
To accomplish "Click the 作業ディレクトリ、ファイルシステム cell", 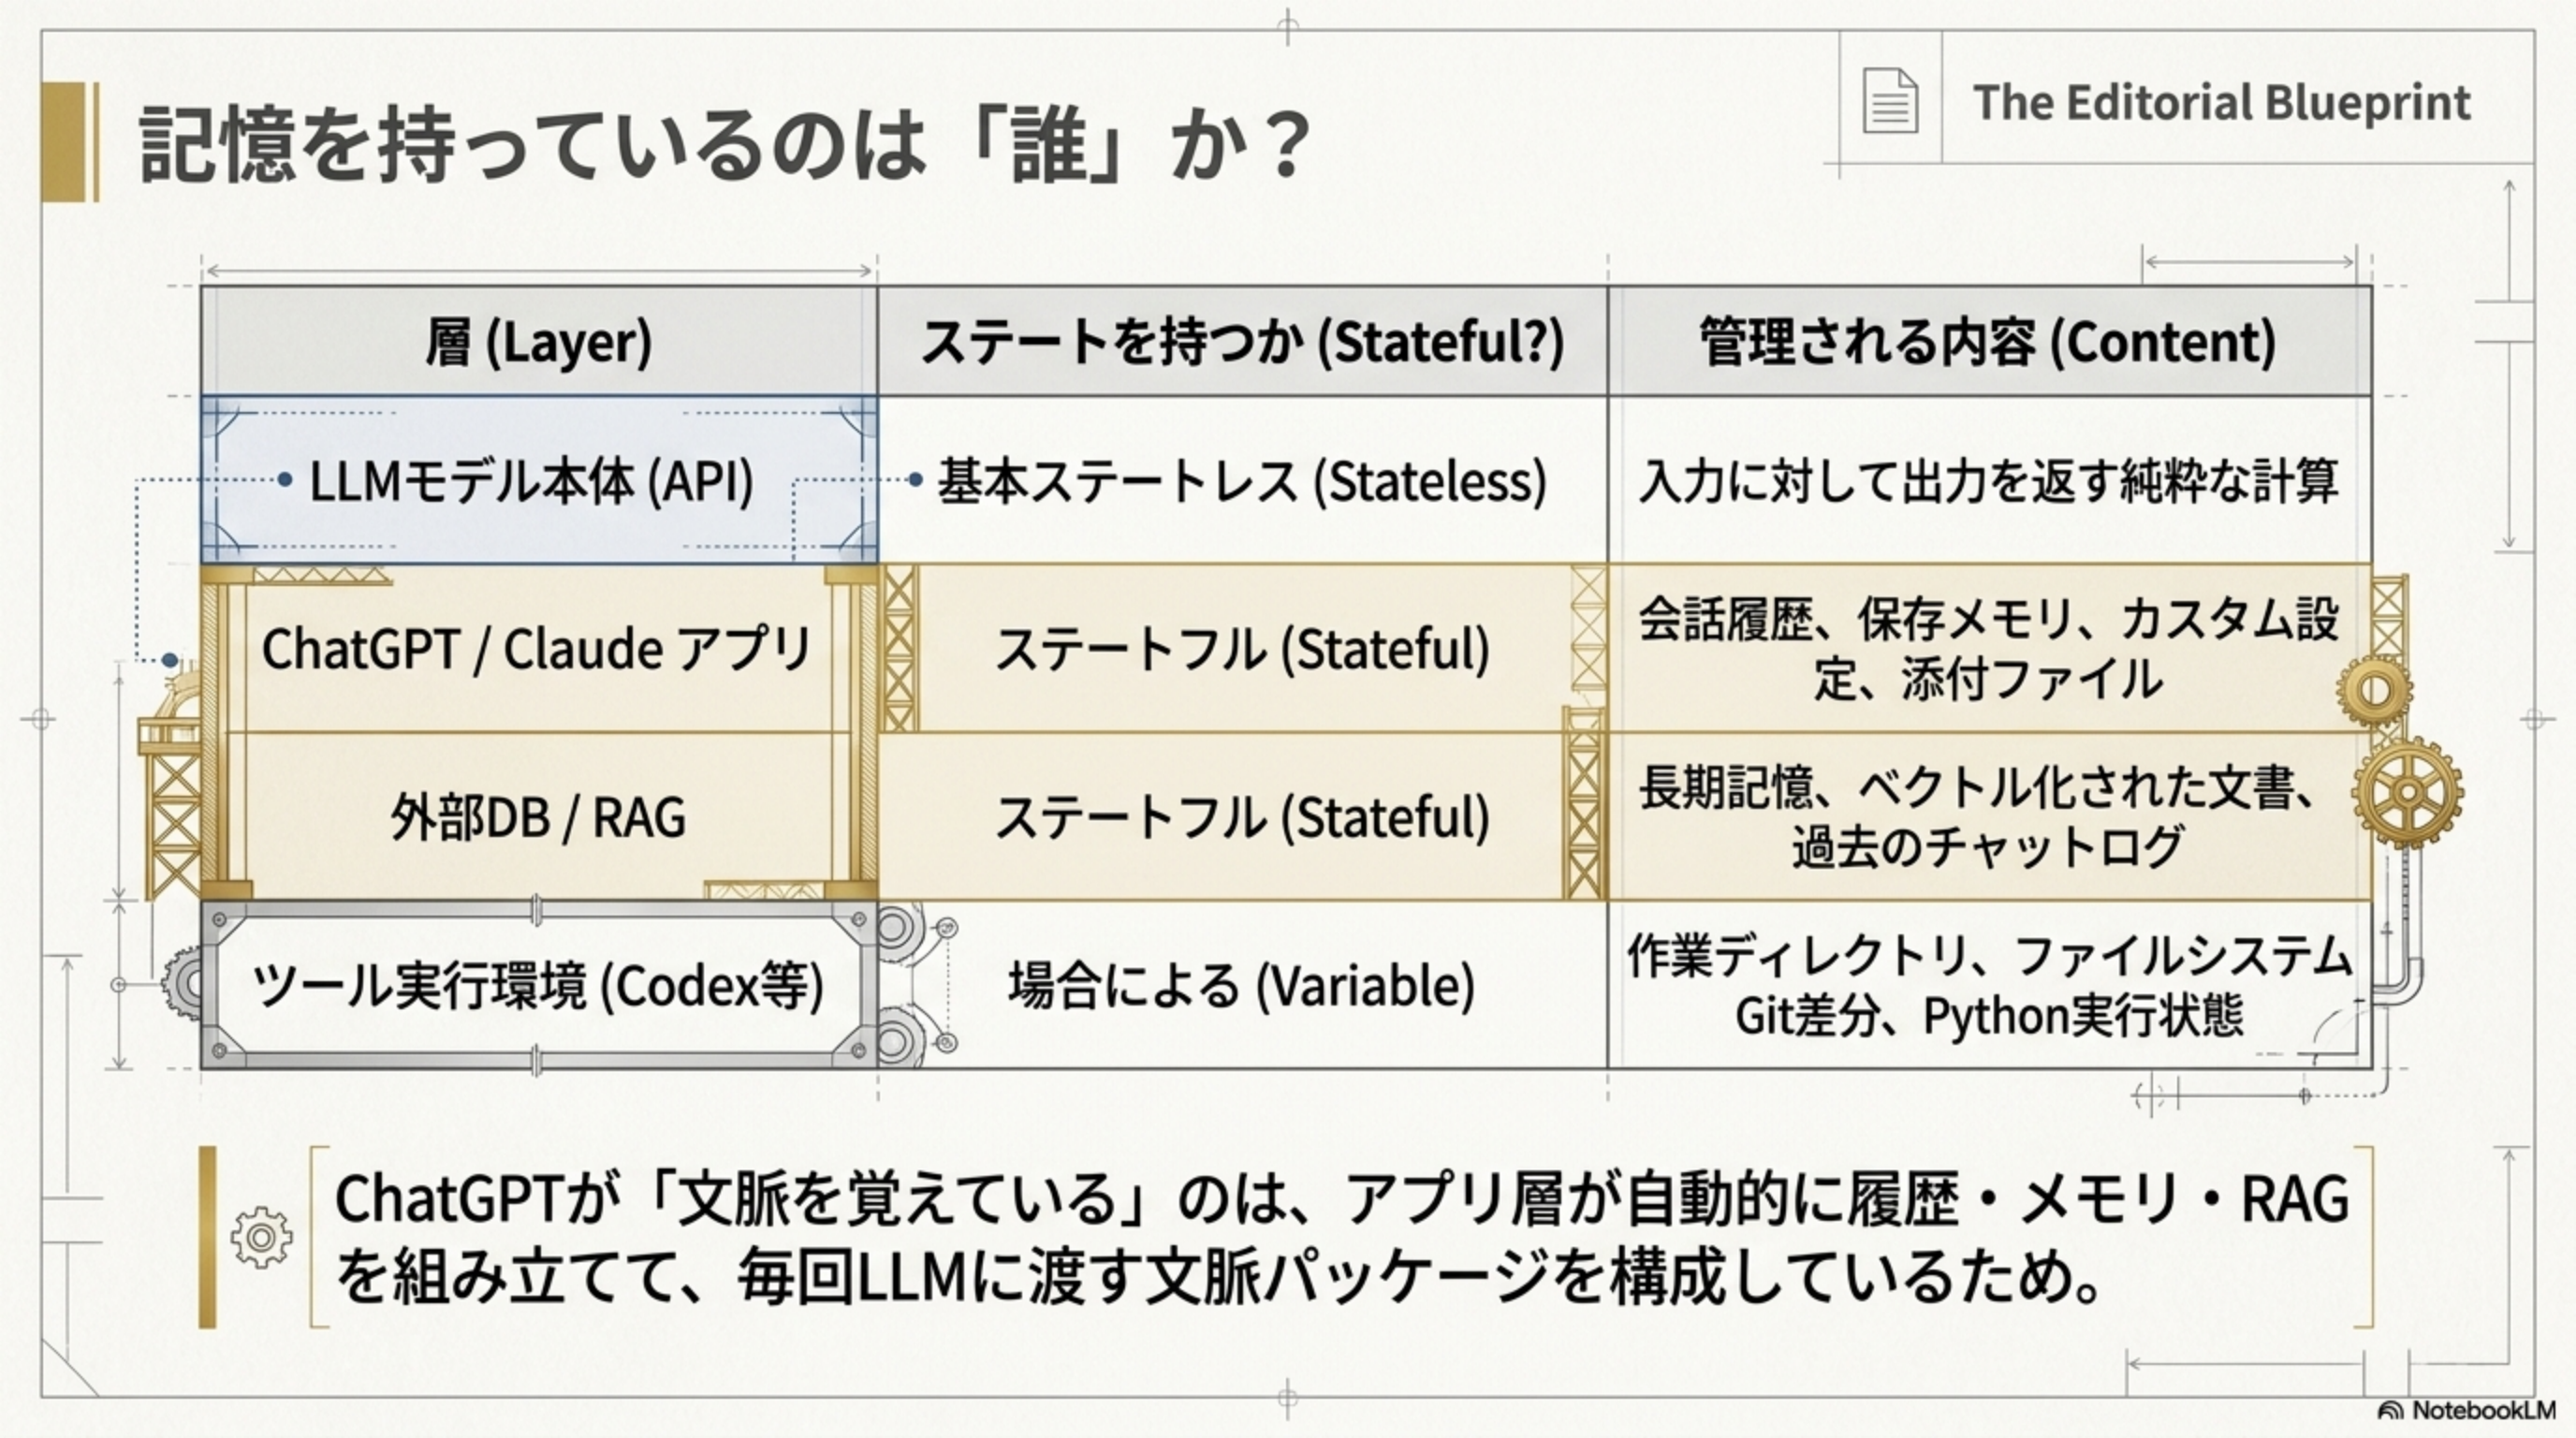I will (x=1989, y=985).
